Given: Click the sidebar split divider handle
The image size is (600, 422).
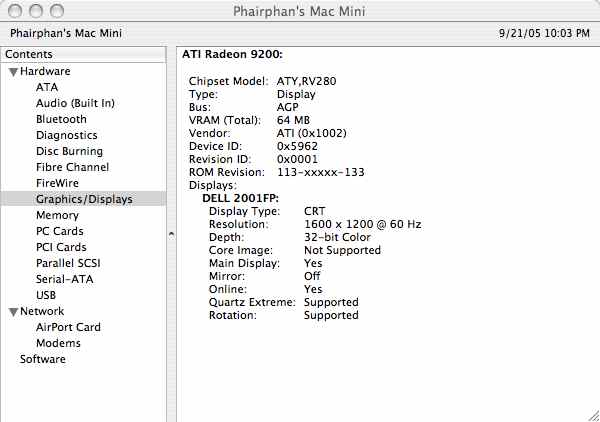Looking at the screenshot, I should (x=169, y=232).
